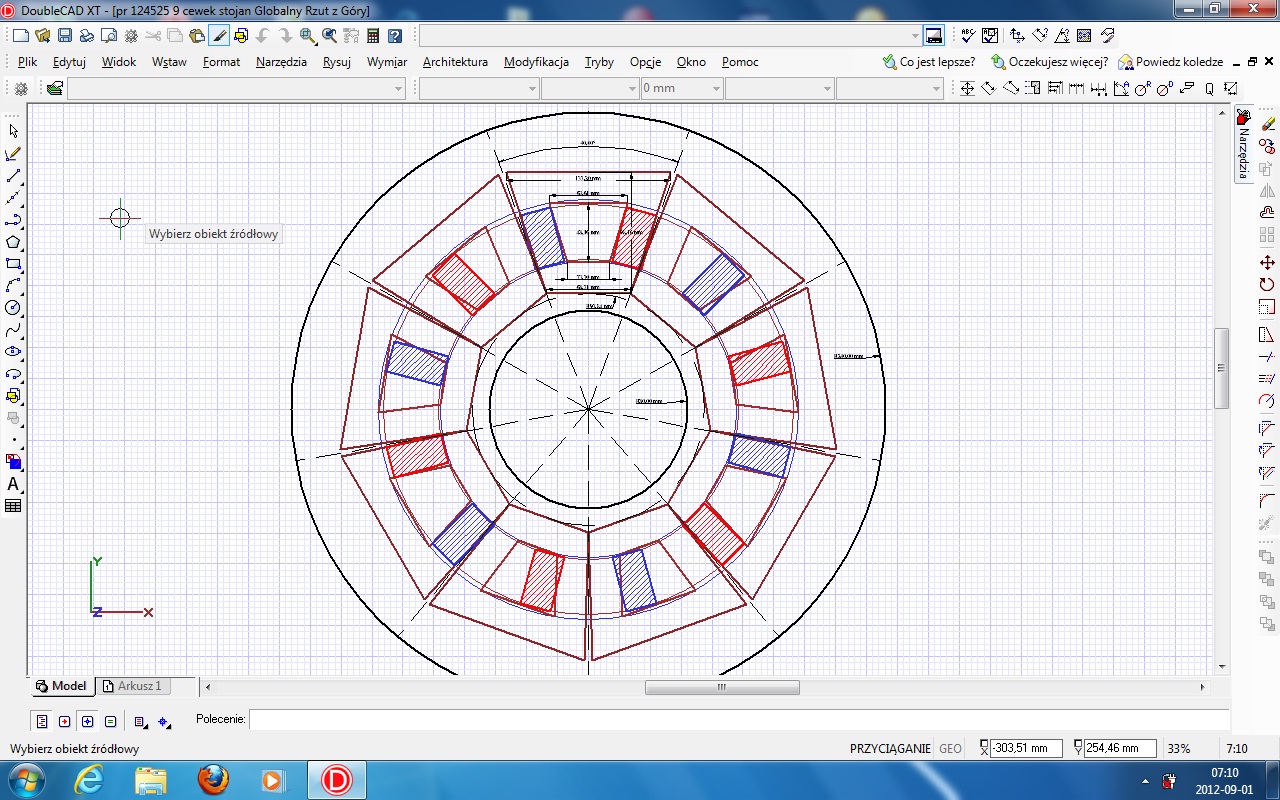
Task: Select the radius dimension tool
Action: [1141, 89]
